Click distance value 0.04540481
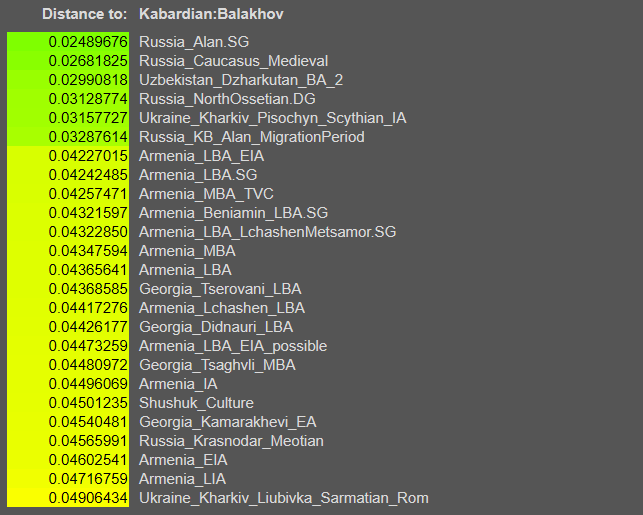 pyautogui.click(x=88, y=422)
